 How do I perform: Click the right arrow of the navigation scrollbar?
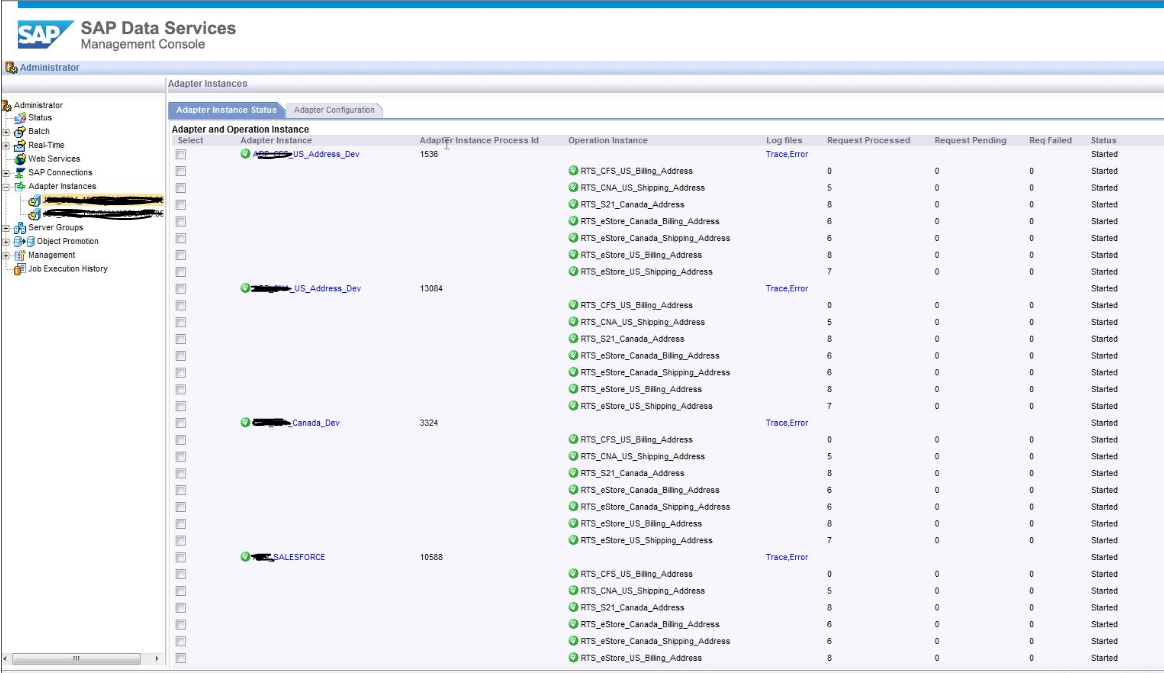(x=157, y=659)
